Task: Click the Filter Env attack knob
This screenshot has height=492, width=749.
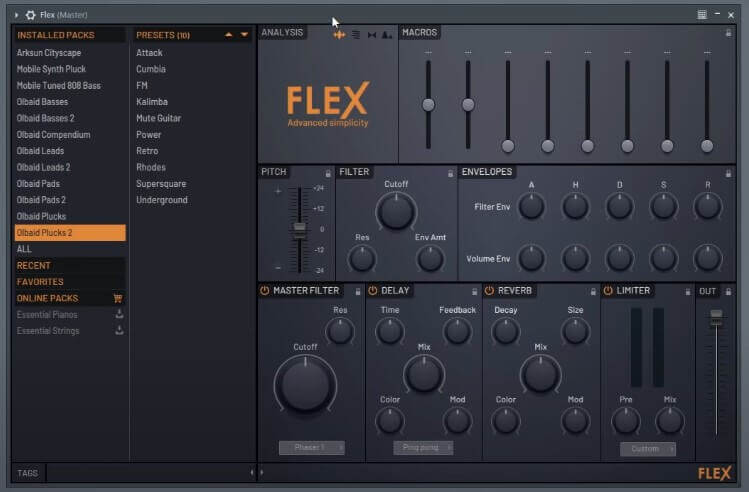Action: [x=531, y=206]
